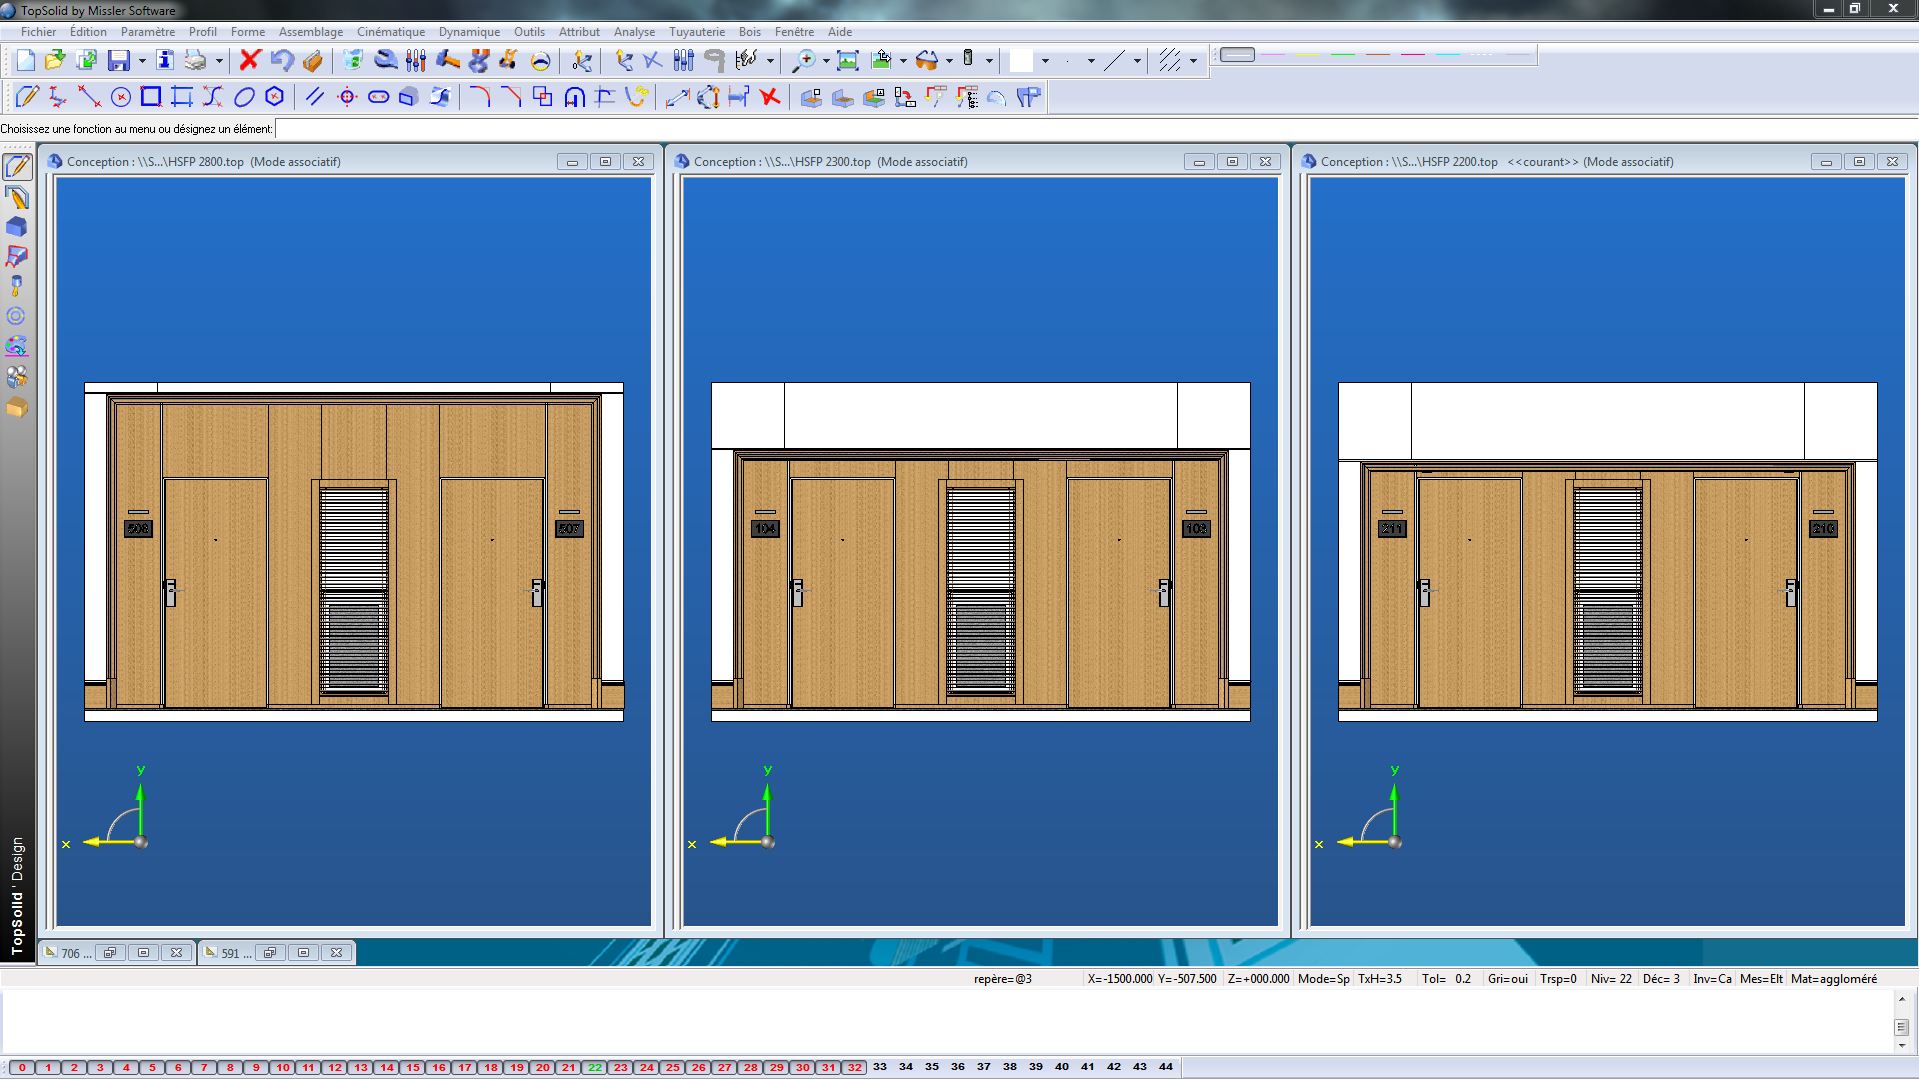Image resolution: width=1919 pixels, height=1080 pixels.
Task: Click the red X delete icon
Action: (250, 60)
